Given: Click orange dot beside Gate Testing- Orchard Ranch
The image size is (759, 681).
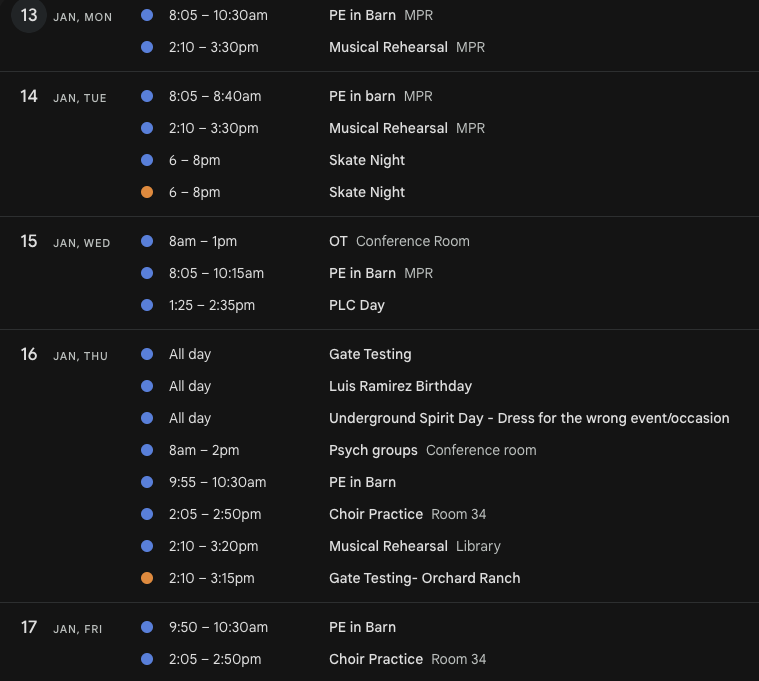Looking at the screenshot, I should (147, 578).
